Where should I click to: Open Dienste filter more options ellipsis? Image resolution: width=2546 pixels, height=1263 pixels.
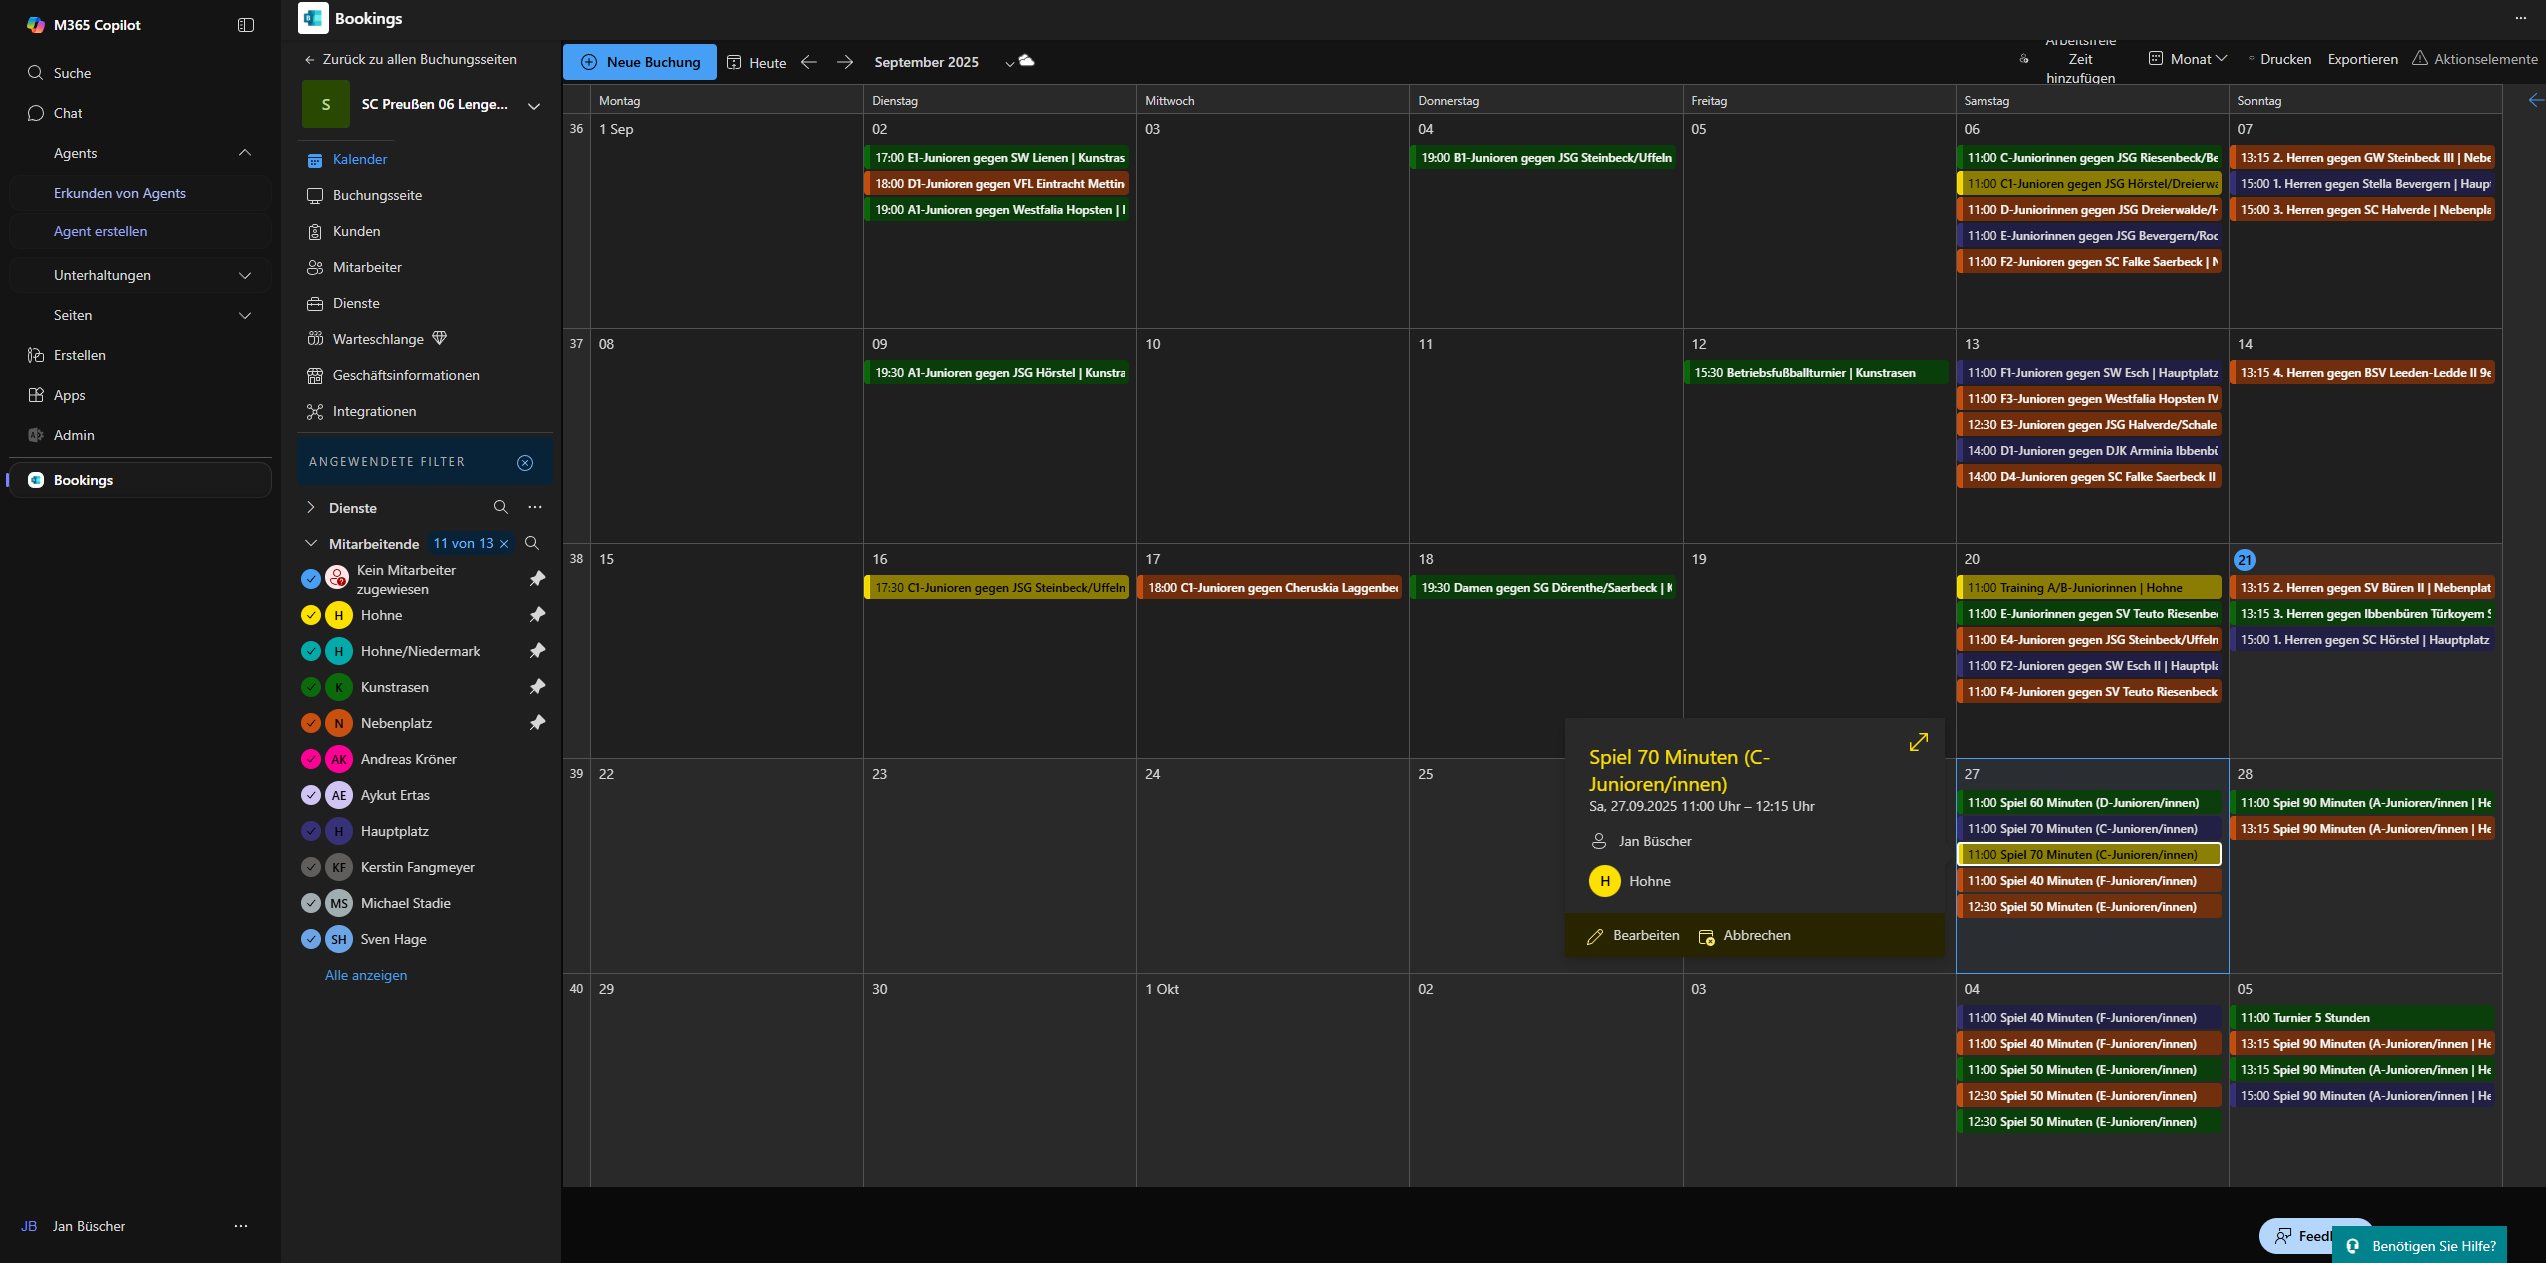(535, 507)
